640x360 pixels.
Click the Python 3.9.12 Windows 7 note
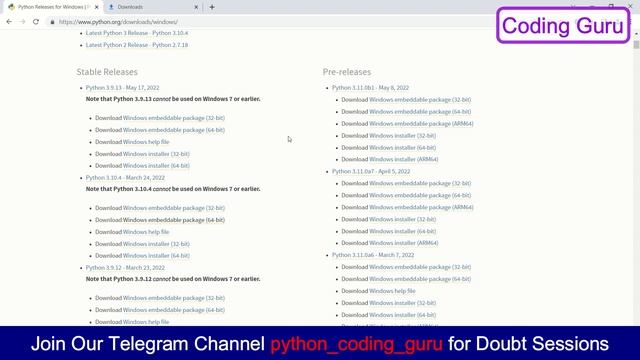[173, 279]
